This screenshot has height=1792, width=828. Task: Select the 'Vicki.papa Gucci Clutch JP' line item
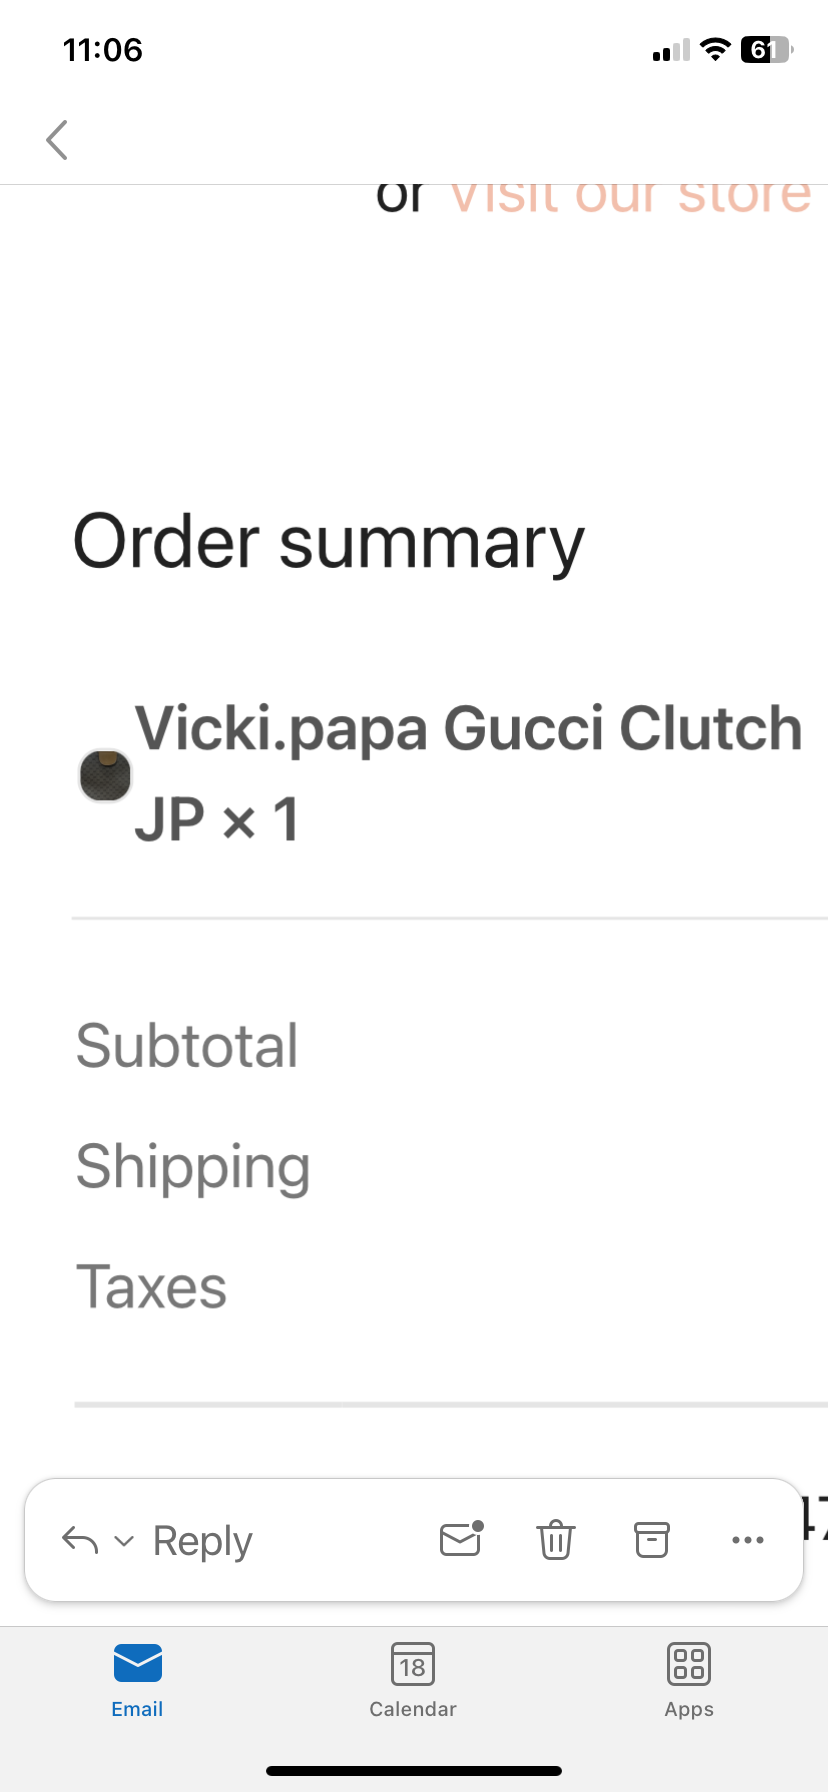click(x=466, y=770)
